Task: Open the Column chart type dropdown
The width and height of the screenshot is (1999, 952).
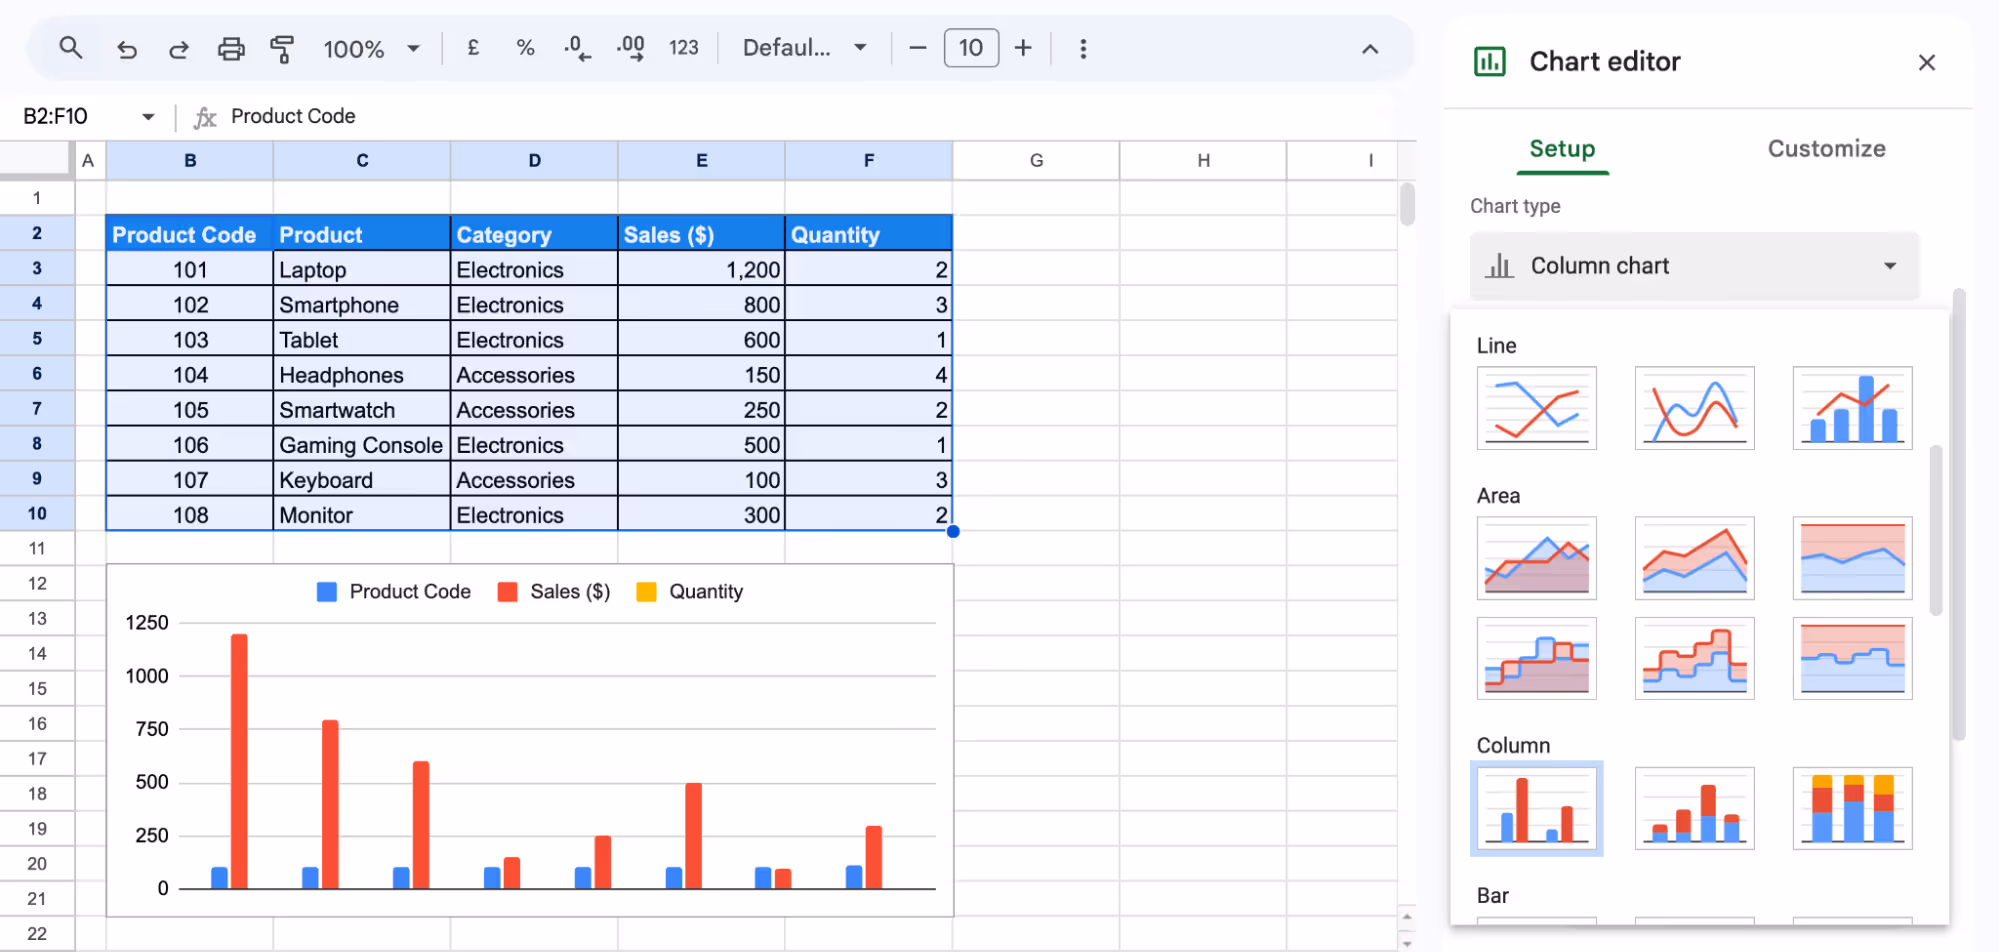Action: [x=1693, y=265]
